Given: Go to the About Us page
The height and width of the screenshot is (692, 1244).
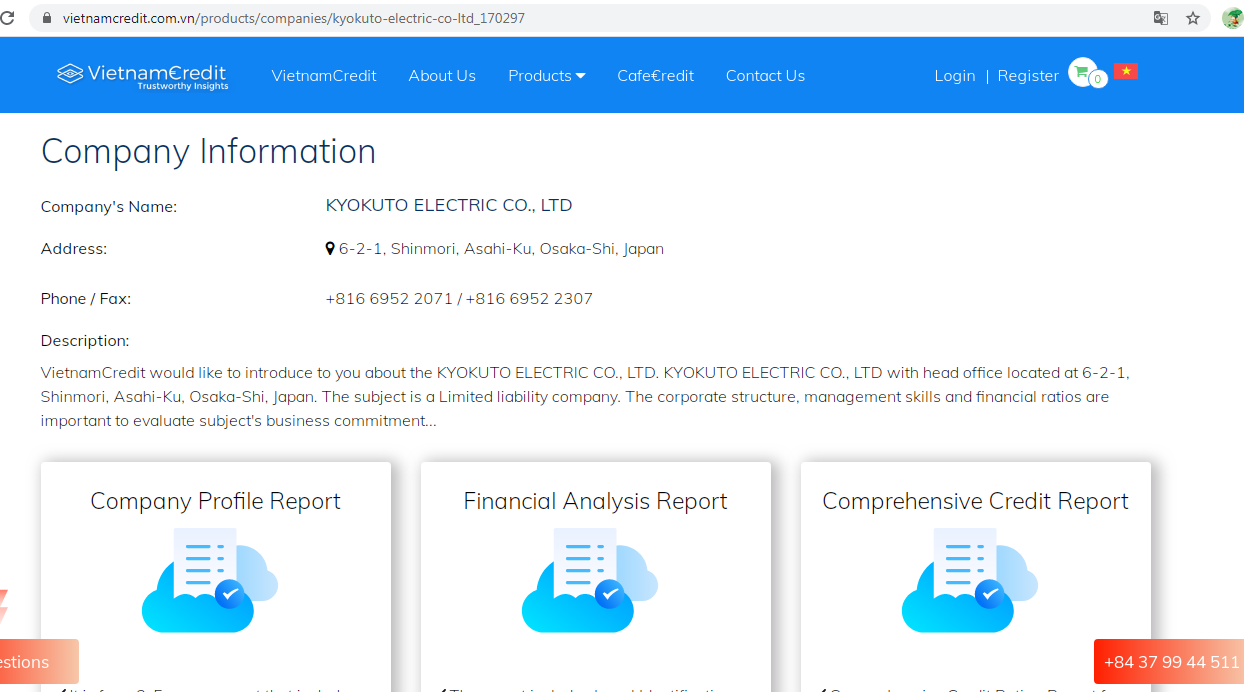Looking at the screenshot, I should click(442, 76).
